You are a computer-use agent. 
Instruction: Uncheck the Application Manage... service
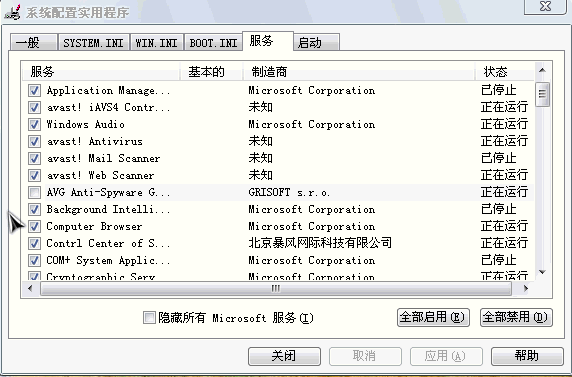[x=34, y=90]
